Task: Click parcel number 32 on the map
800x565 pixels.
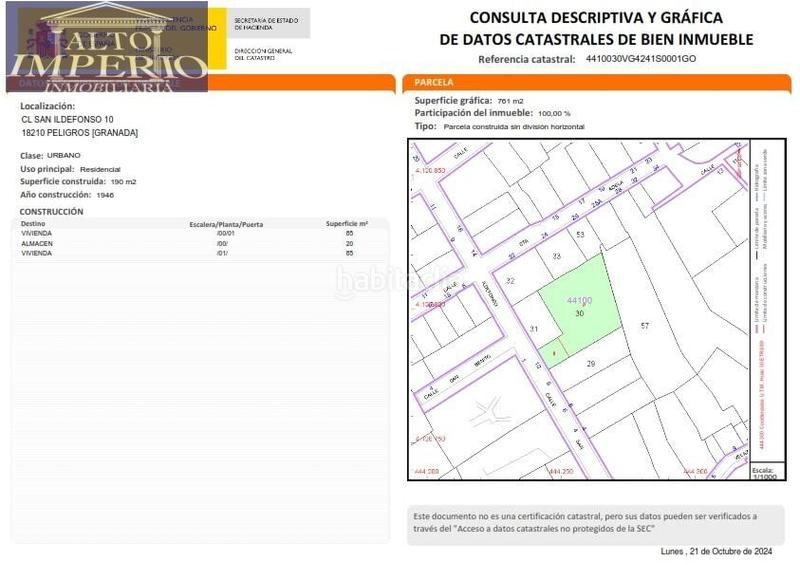Action: [510, 282]
